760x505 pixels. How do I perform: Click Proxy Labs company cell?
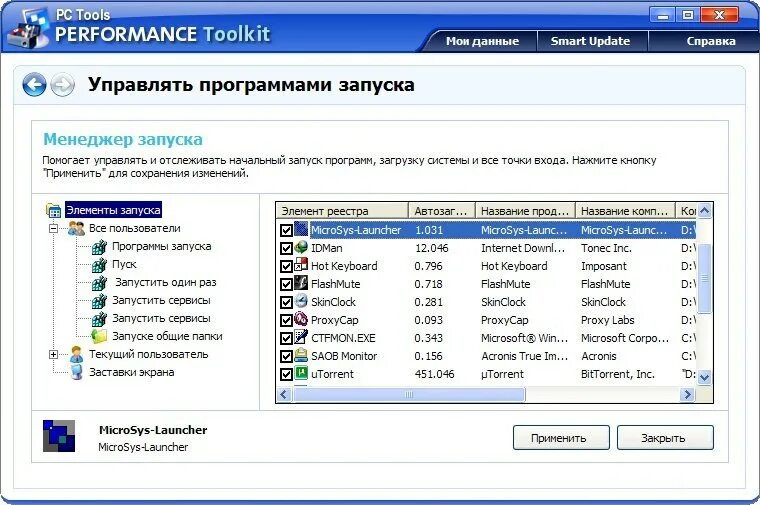point(607,320)
